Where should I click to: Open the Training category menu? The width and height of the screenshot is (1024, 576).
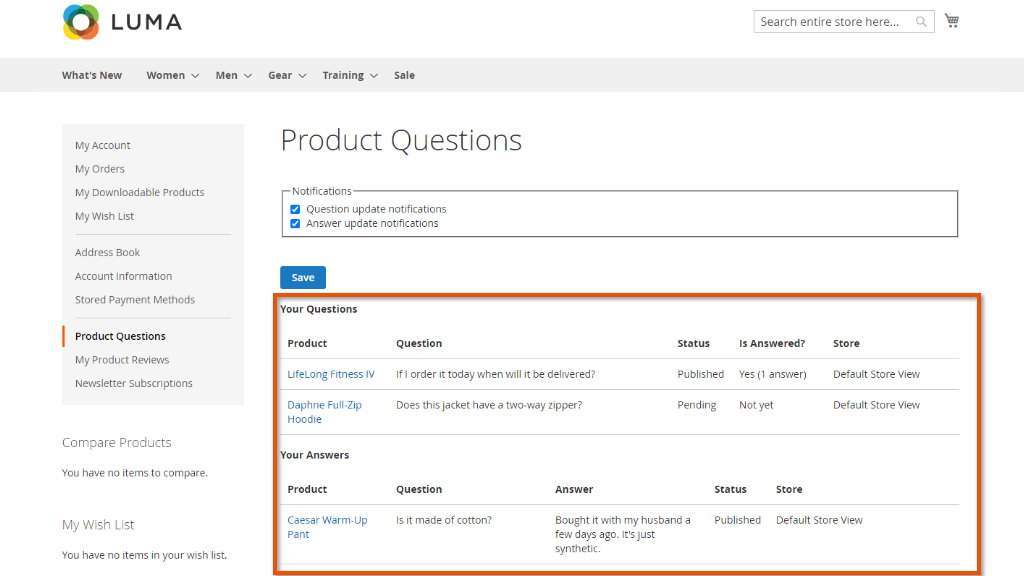click(x=343, y=75)
